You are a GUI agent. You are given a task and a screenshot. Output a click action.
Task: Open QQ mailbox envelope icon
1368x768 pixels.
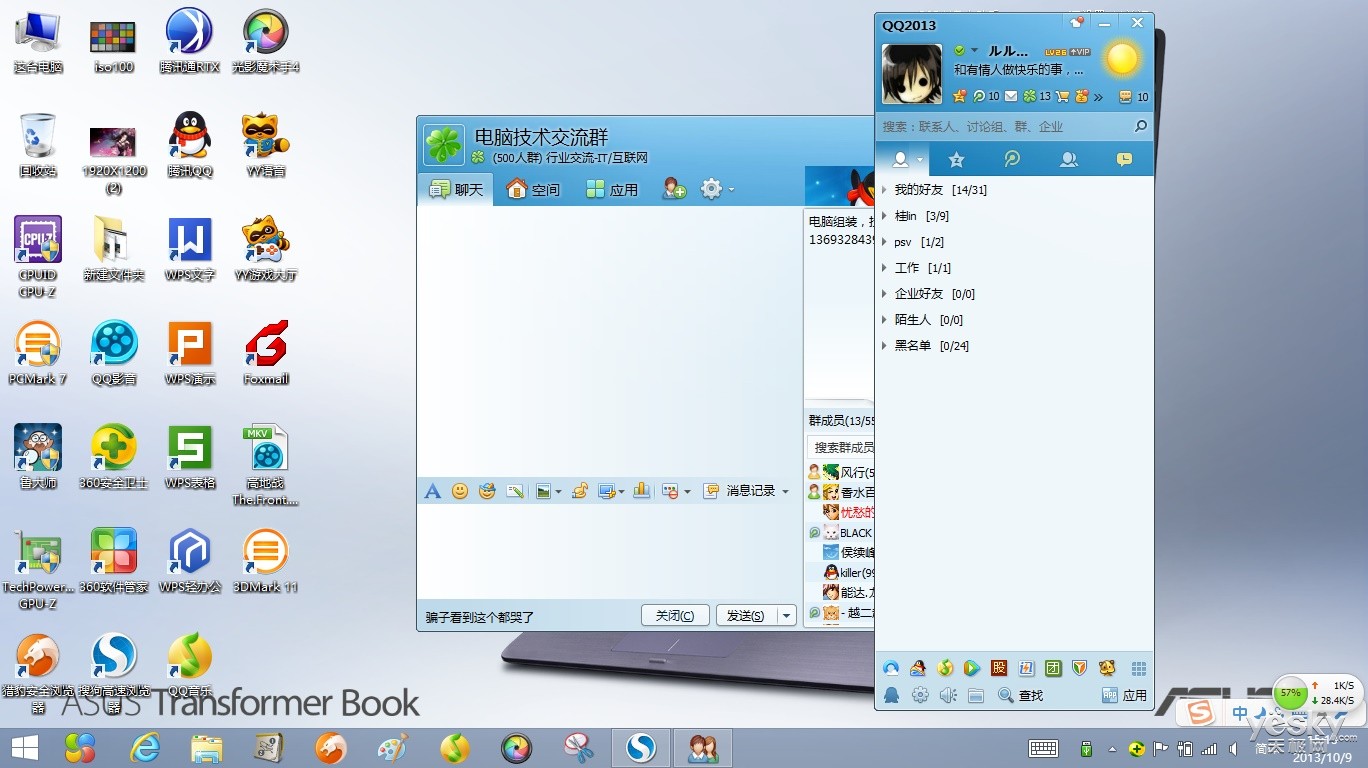click(x=1011, y=96)
